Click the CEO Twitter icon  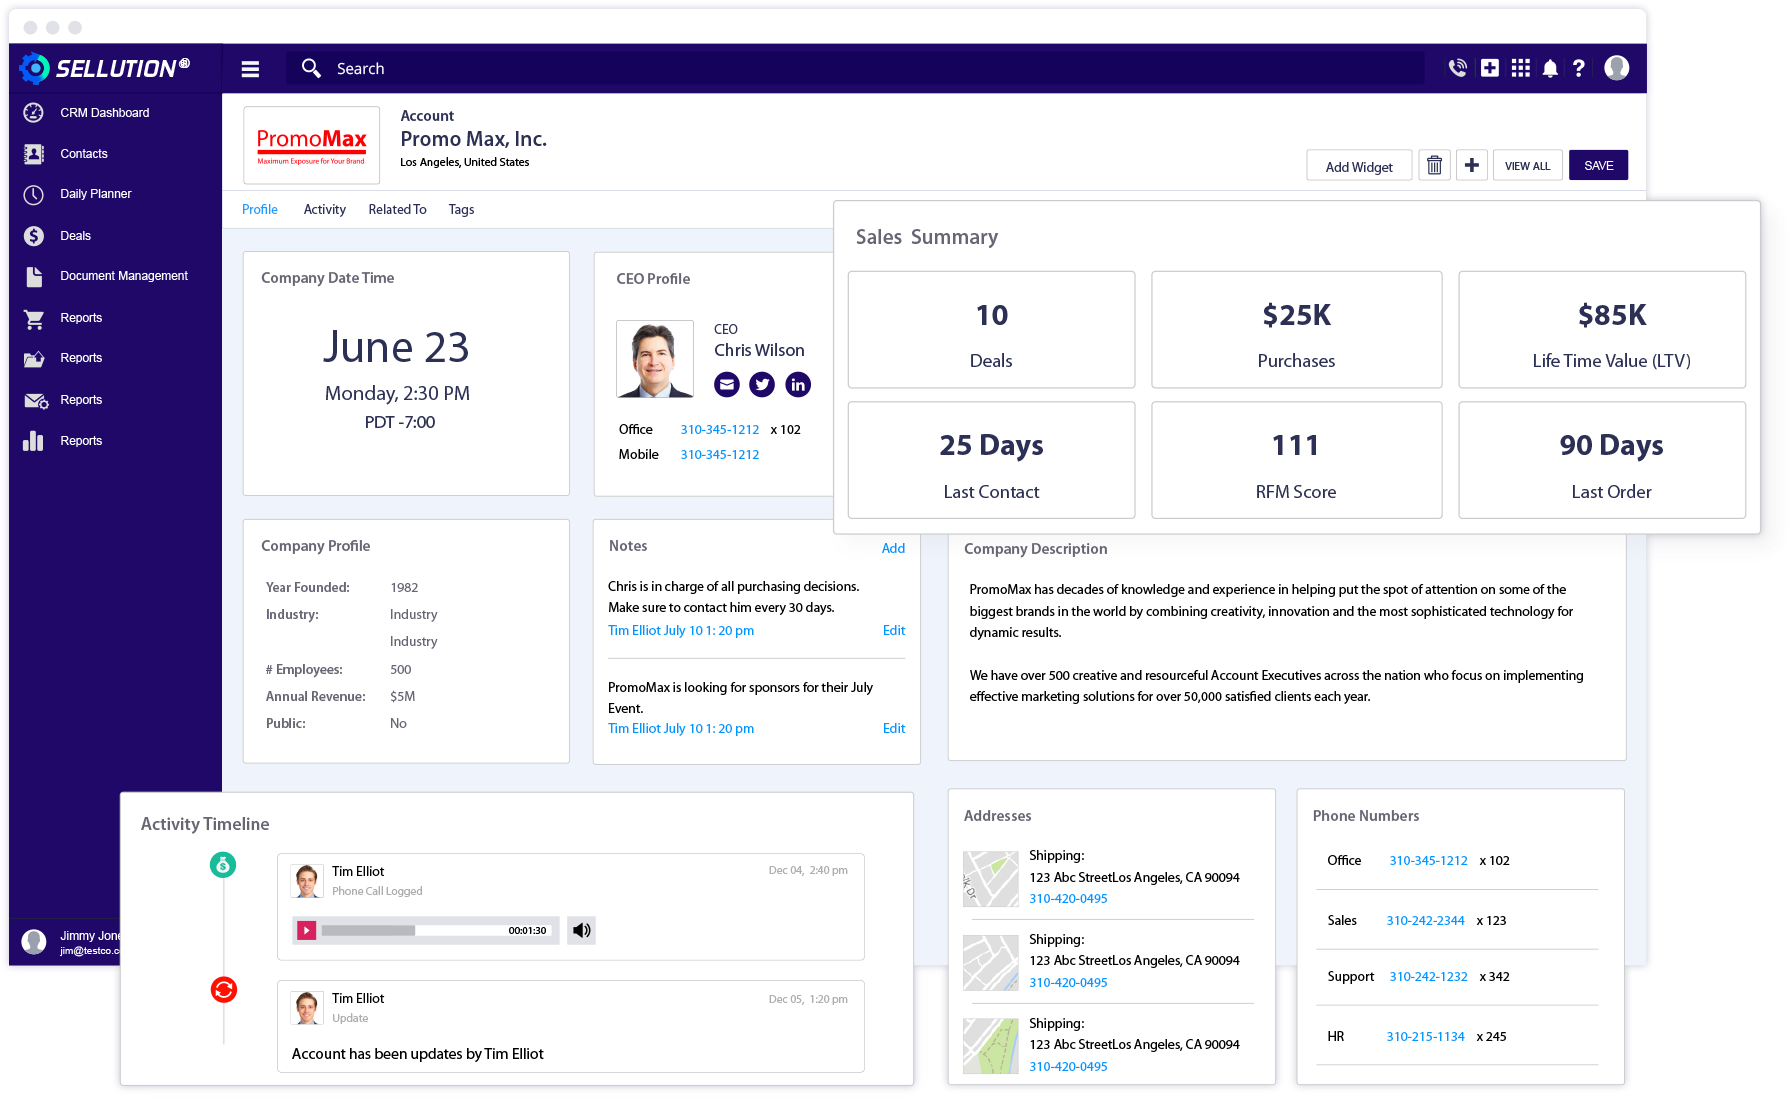tap(762, 384)
